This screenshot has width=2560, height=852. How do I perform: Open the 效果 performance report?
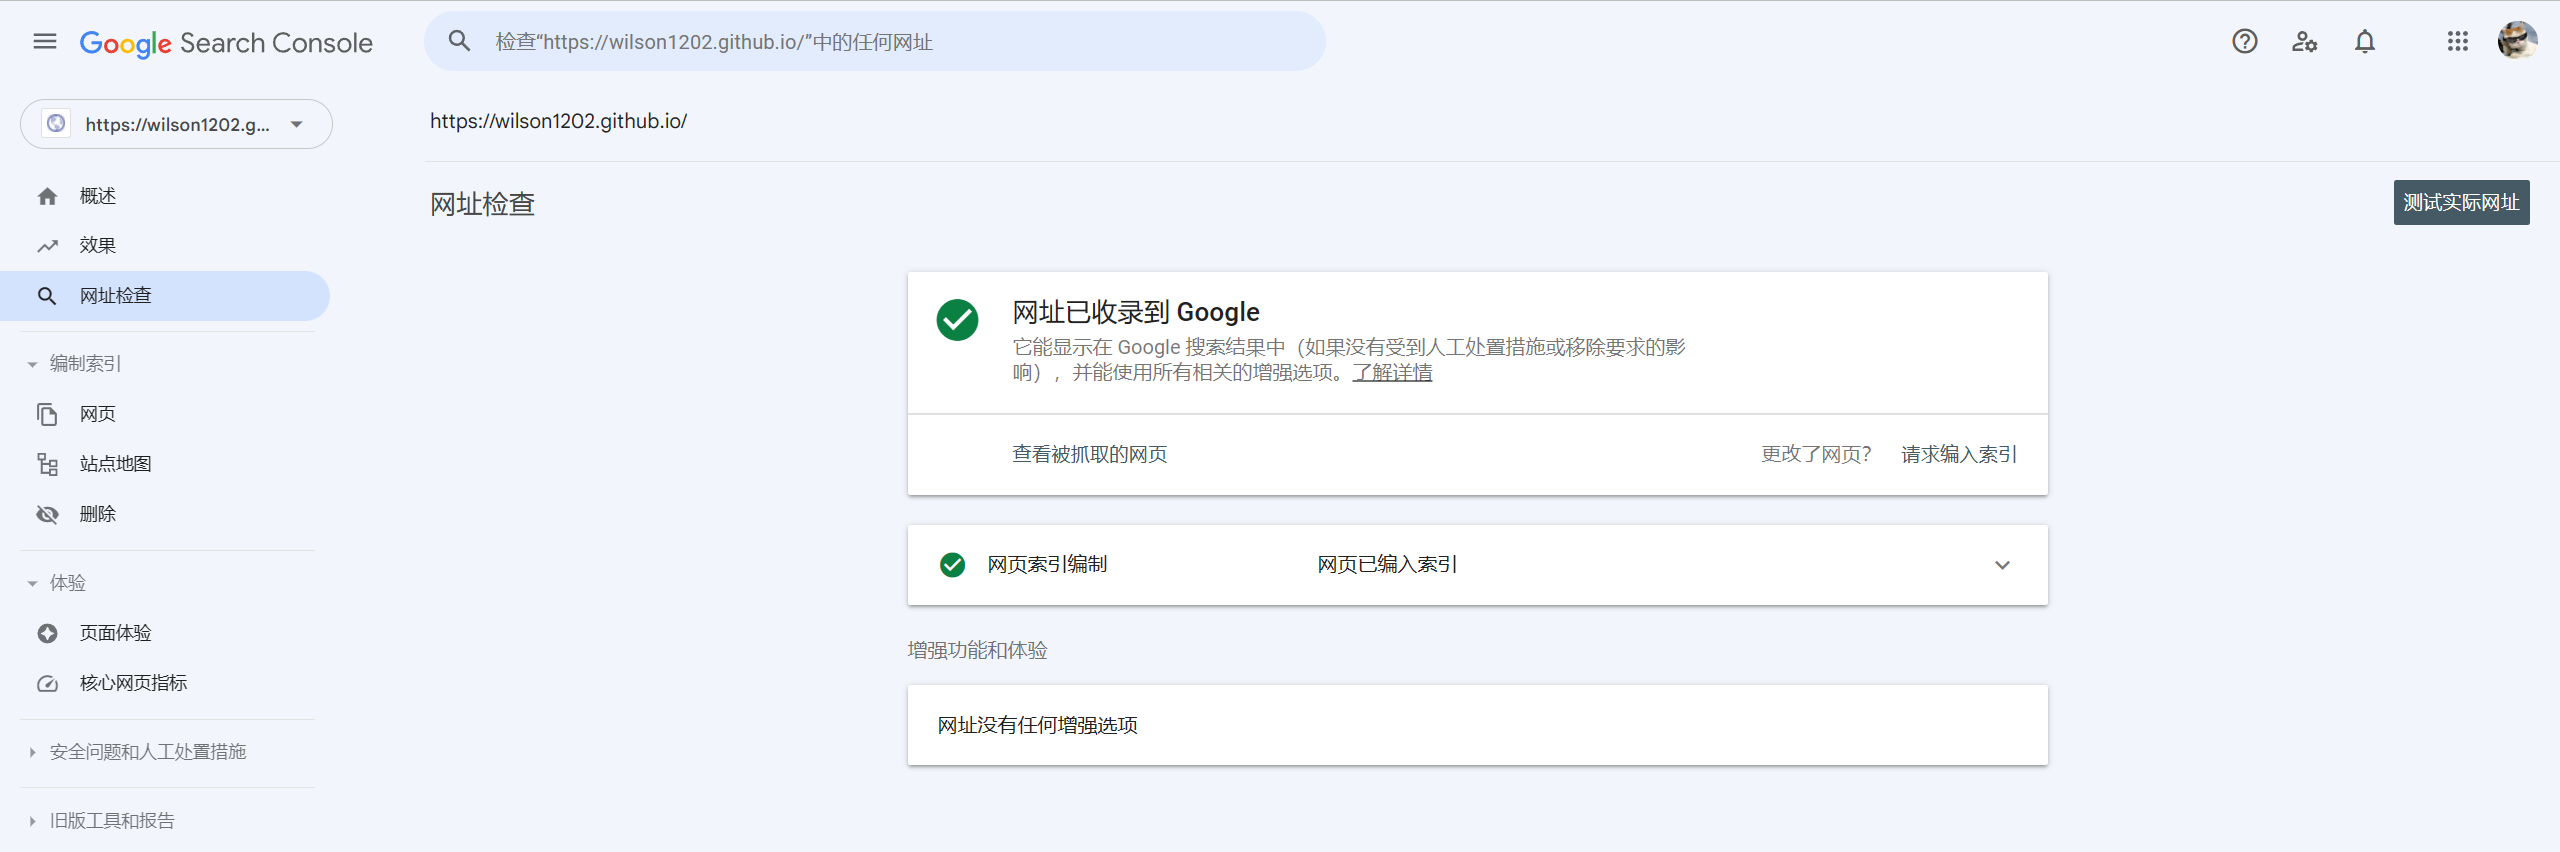tap(97, 246)
